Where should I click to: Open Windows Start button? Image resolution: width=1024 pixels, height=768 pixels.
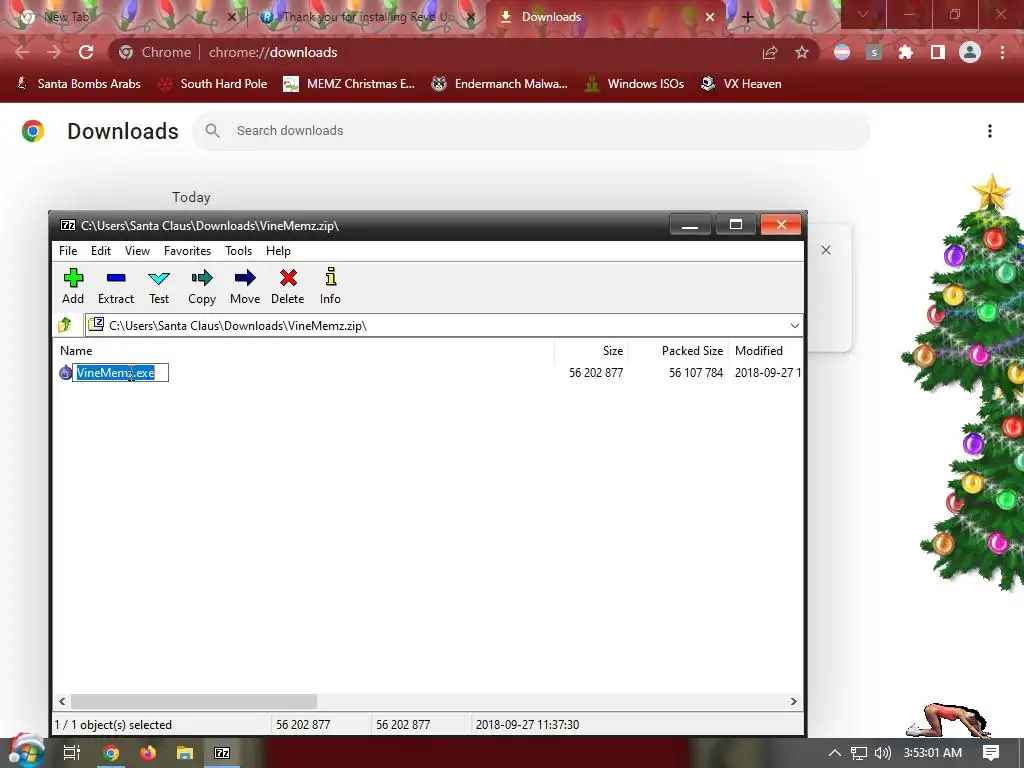pos(26,752)
